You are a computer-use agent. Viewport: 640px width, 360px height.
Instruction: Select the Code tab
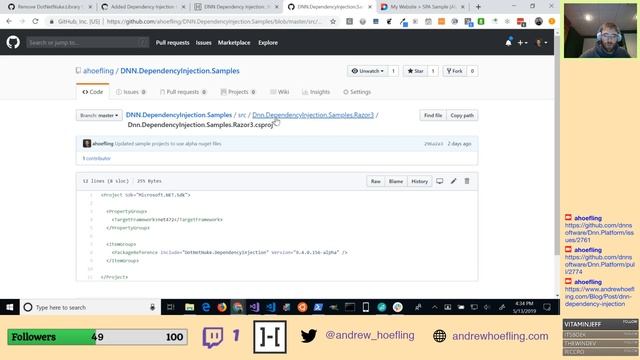point(93,92)
